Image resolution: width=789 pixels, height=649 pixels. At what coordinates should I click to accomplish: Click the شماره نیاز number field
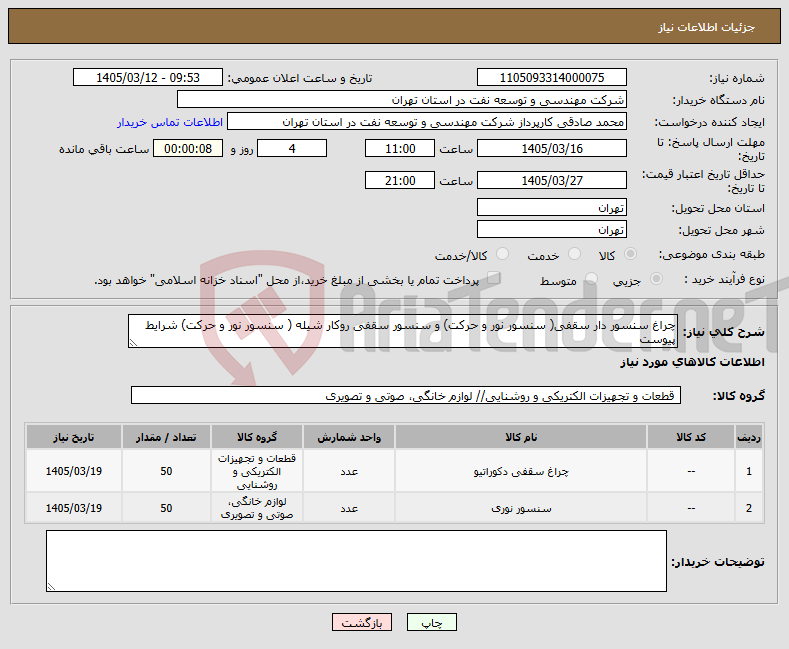(551, 77)
